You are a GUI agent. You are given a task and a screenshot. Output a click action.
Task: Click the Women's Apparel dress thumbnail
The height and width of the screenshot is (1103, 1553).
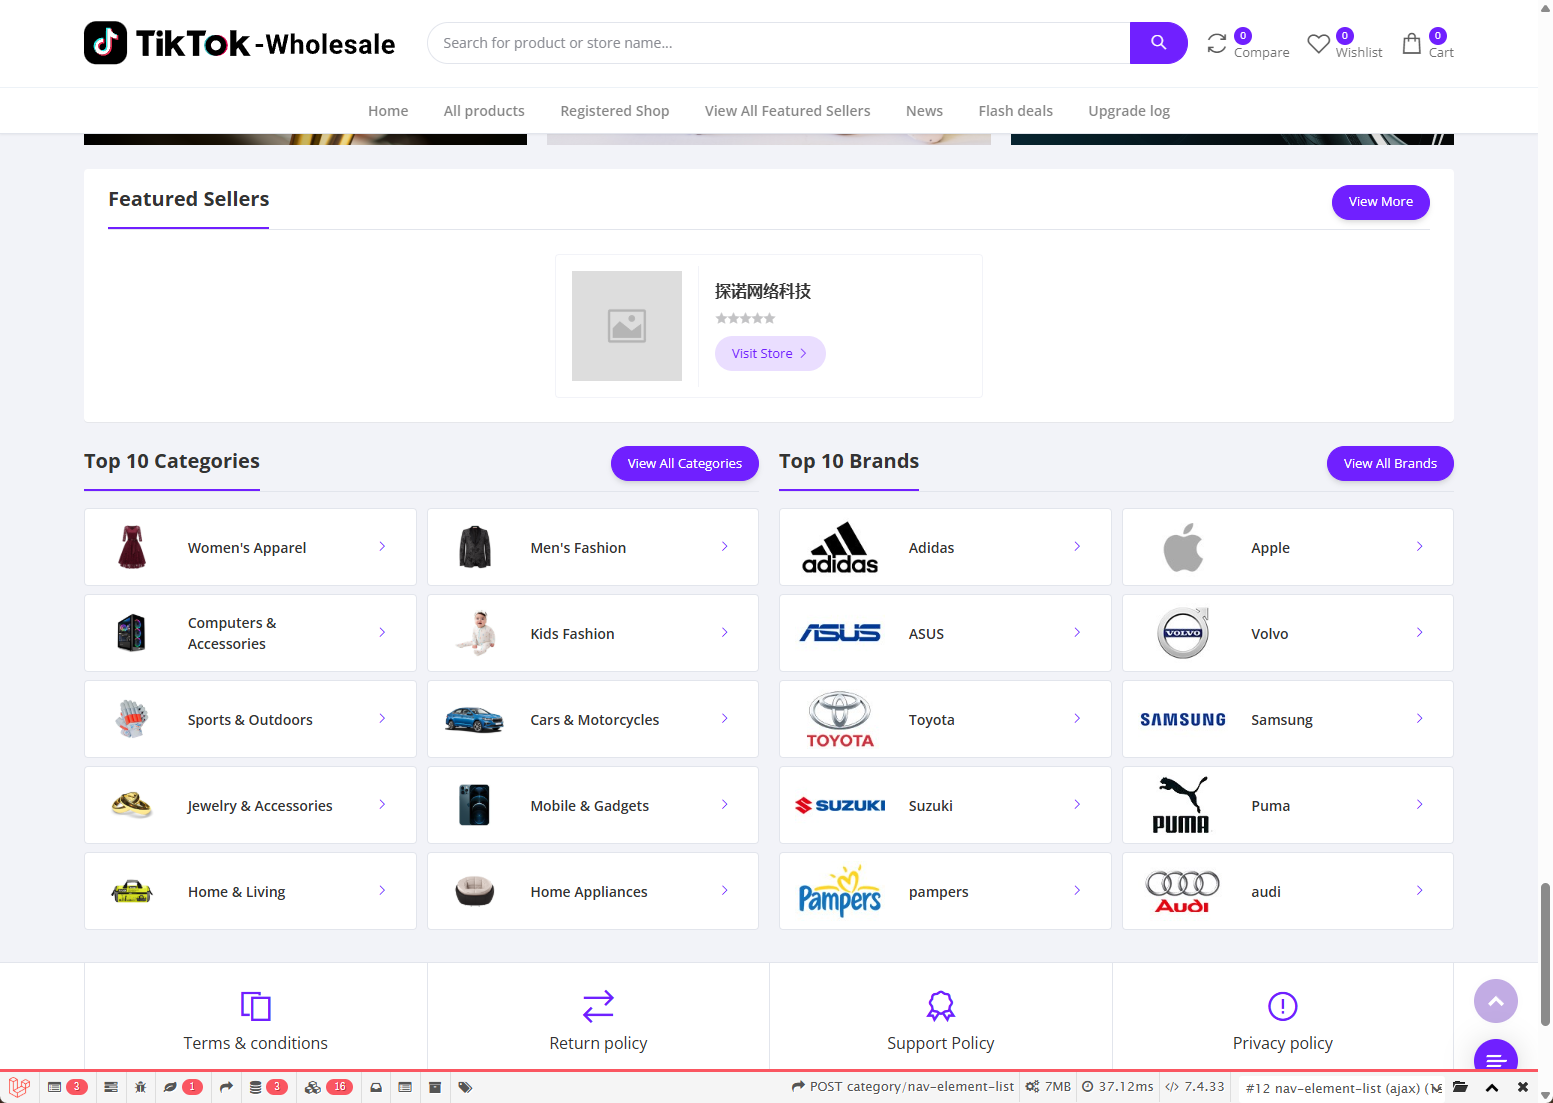pyautogui.click(x=132, y=548)
